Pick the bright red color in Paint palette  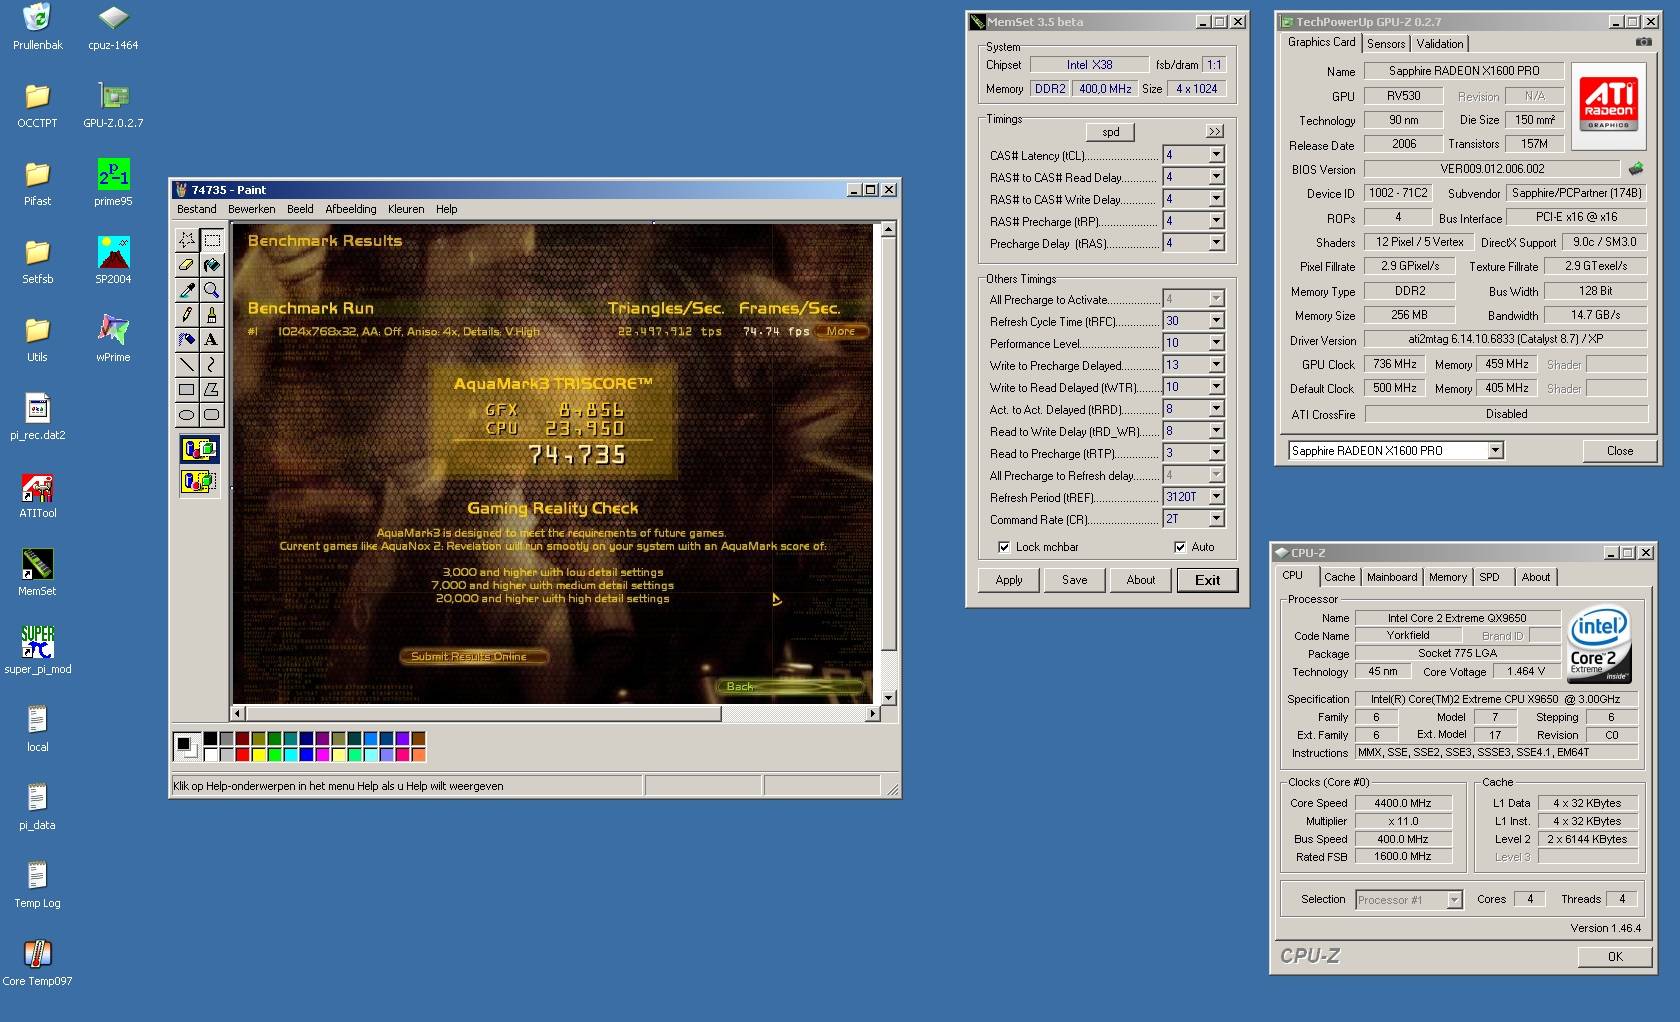(243, 754)
